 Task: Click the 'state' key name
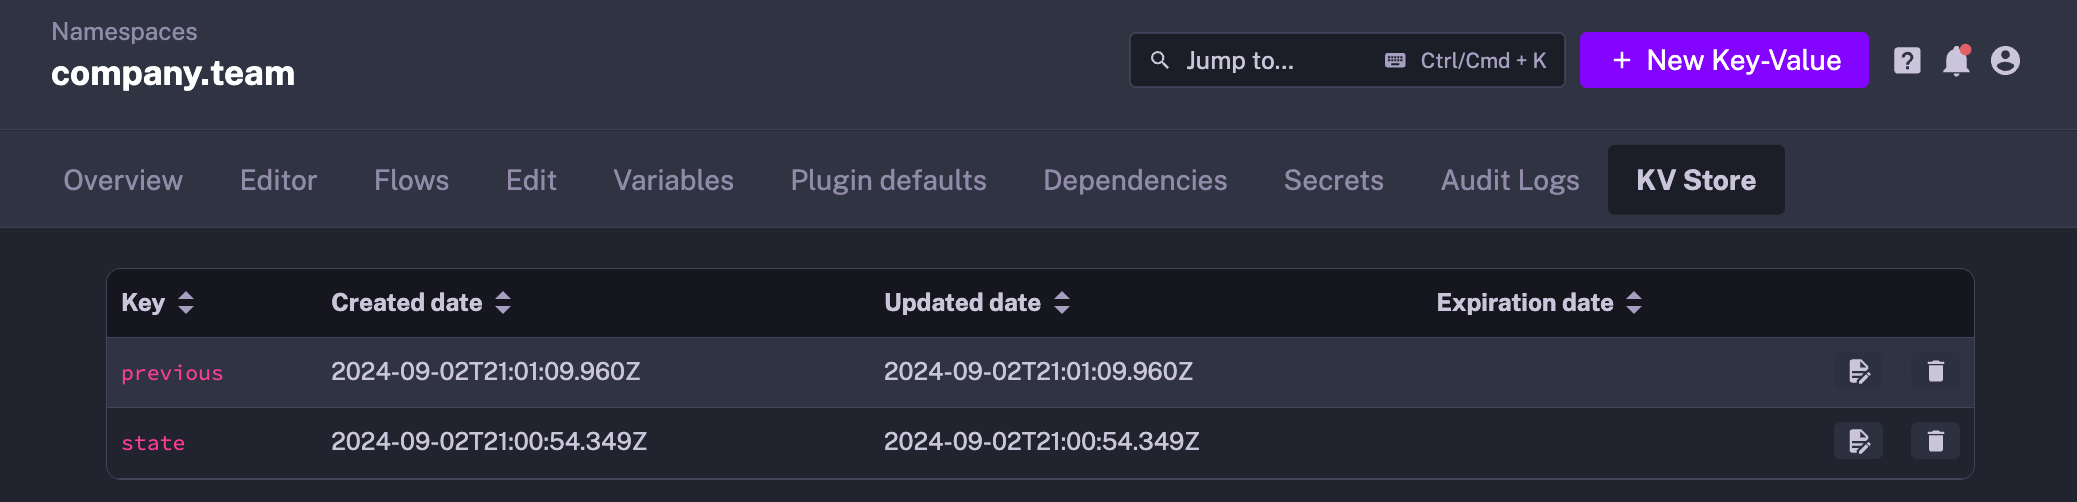153,443
